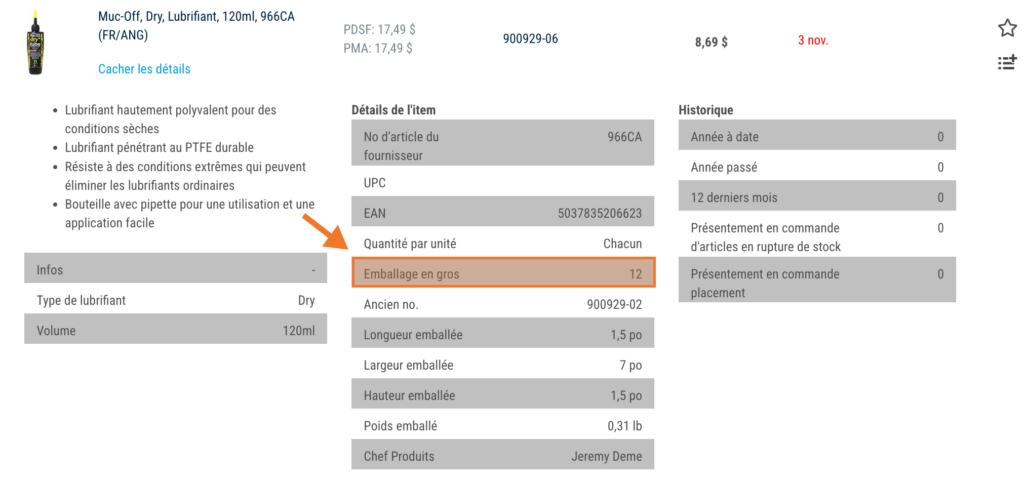Screen dimensions: 1024x481
Task: Click the 'Chef Produits' Jeremy Deme row
Action: 503,457
